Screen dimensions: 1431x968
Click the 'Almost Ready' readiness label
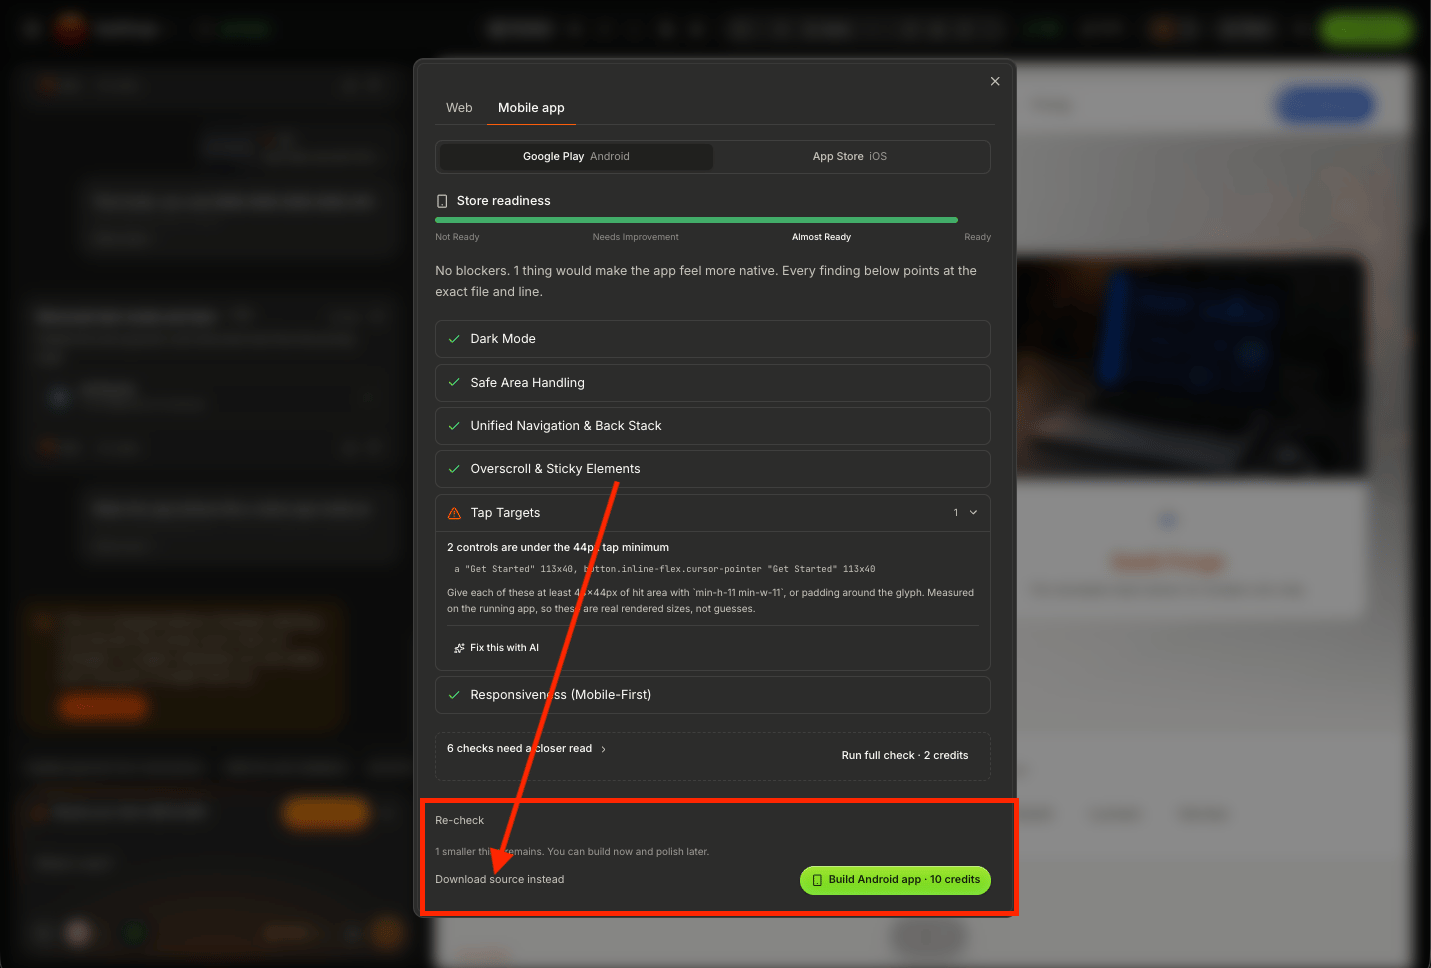pyautogui.click(x=821, y=237)
